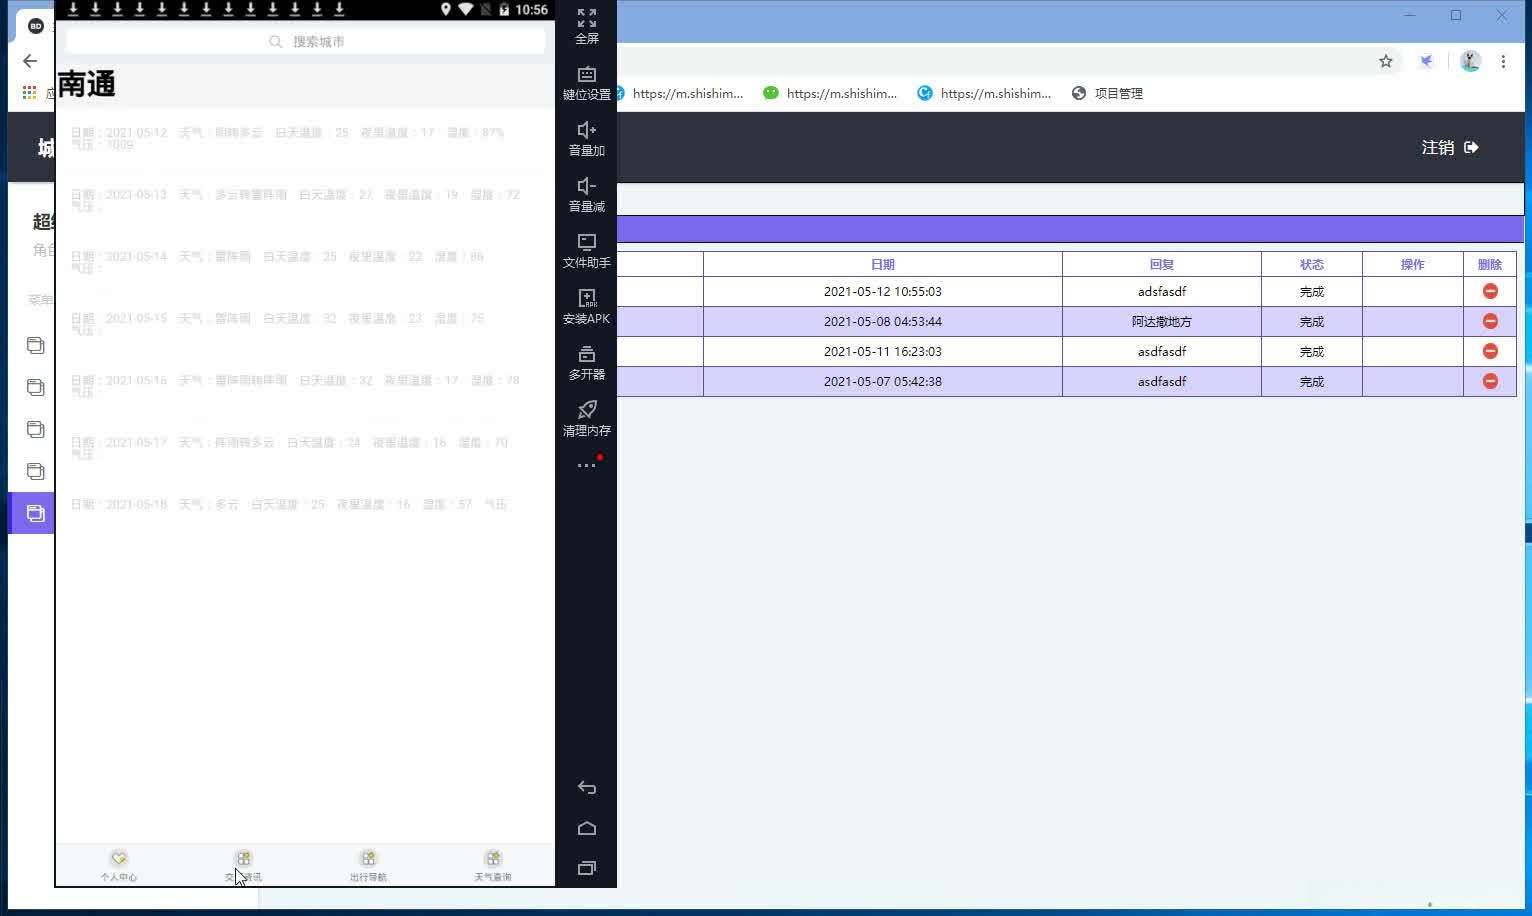
Task: Open the emulator recent apps button
Action: pos(587,868)
